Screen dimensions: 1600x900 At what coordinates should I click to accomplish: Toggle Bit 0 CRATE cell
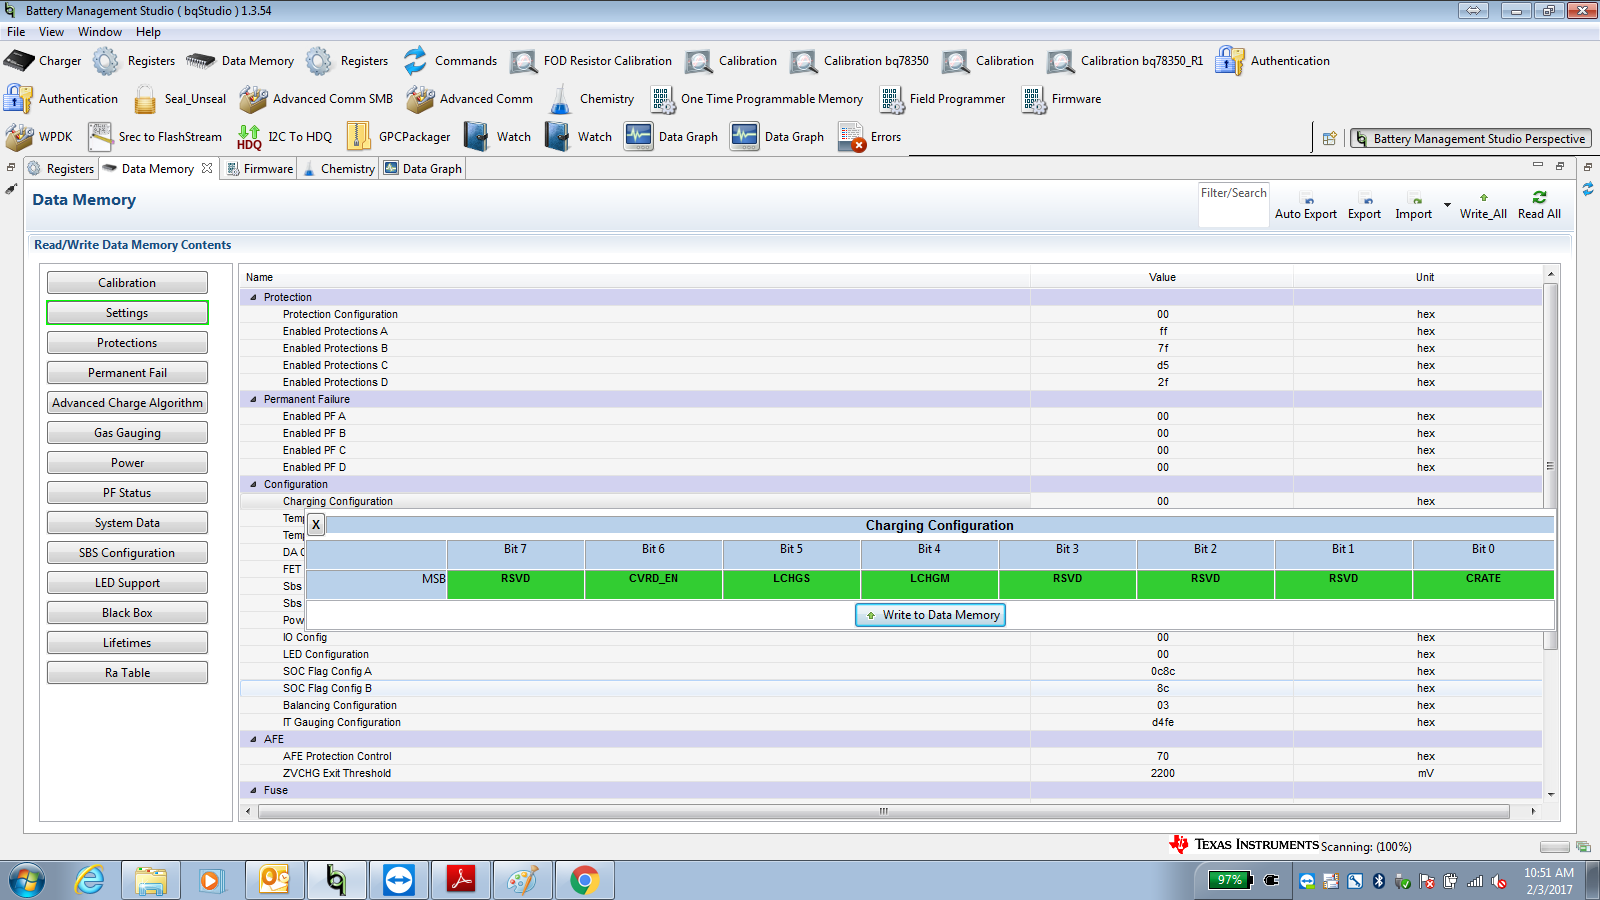pyautogui.click(x=1483, y=584)
